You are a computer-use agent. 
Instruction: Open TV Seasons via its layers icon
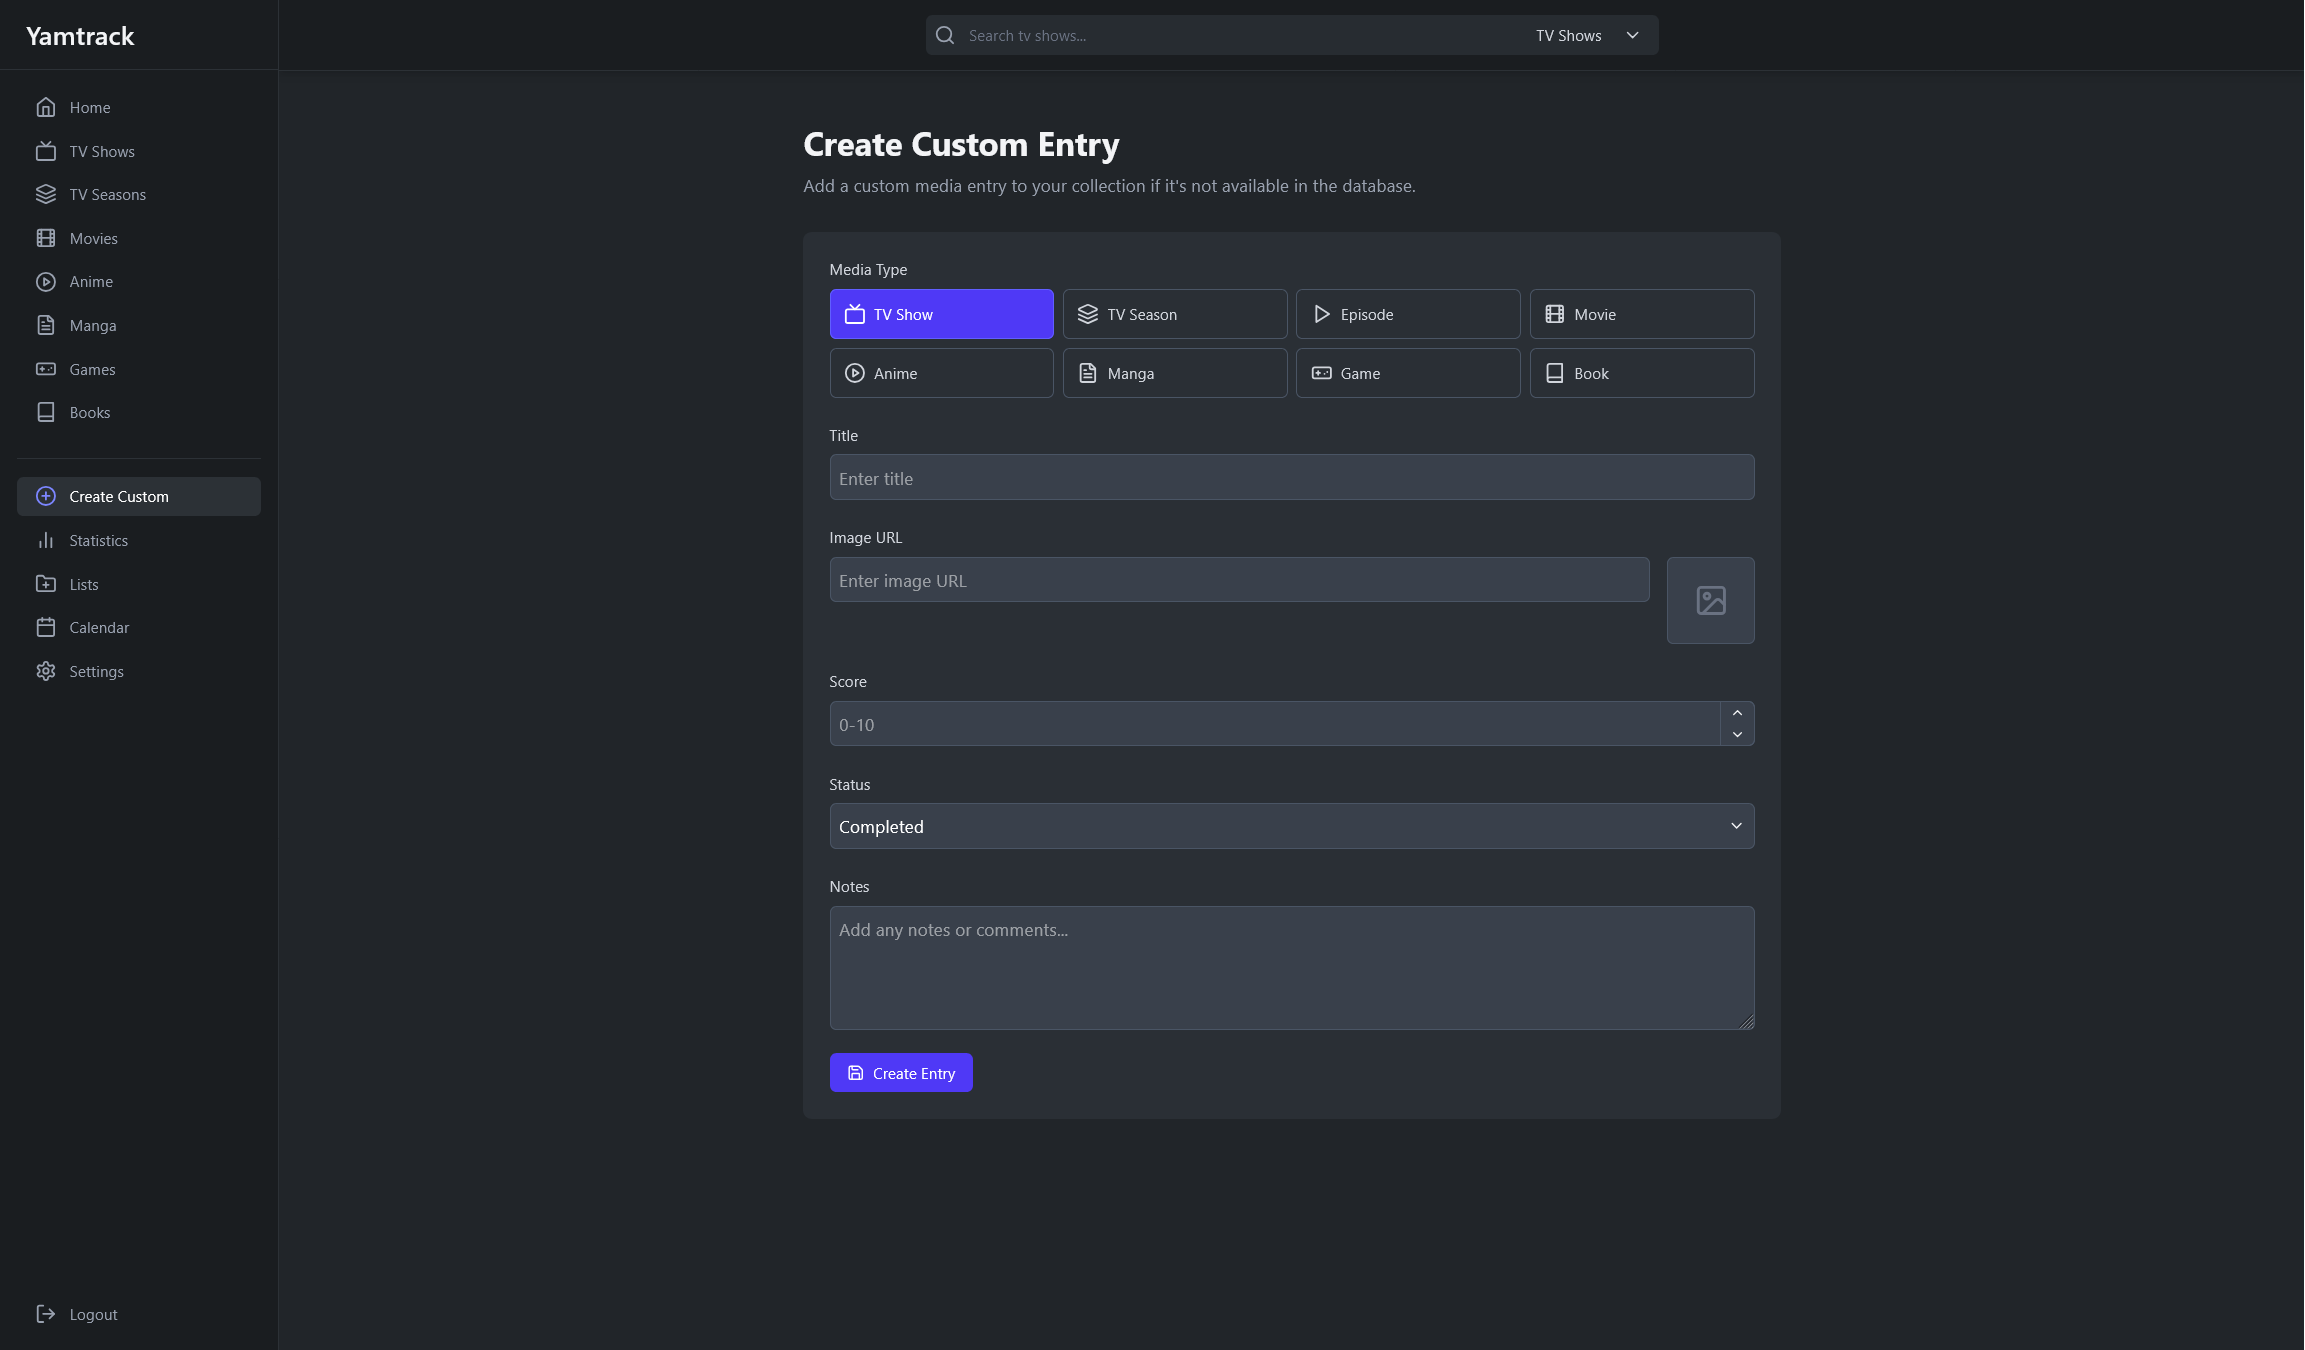[46, 194]
